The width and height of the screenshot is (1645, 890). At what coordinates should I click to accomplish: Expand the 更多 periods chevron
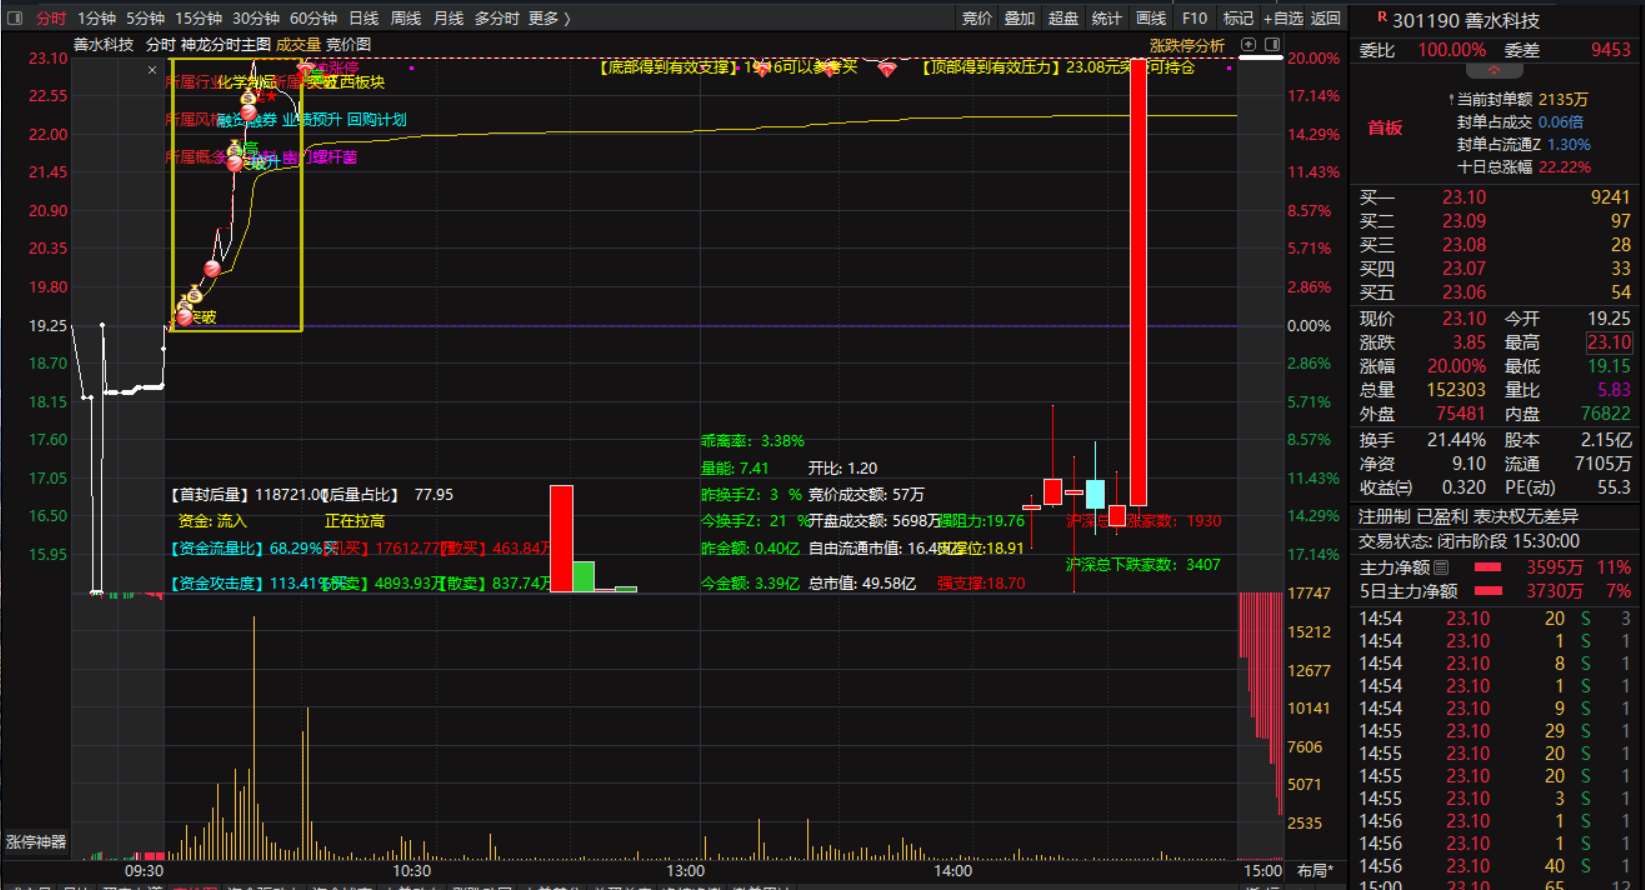click(x=549, y=18)
